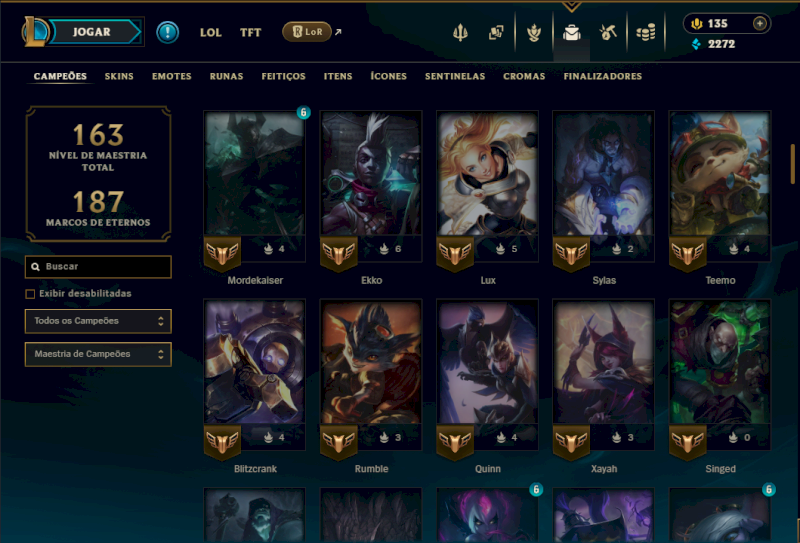The width and height of the screenshot is (800, 543).
Task: Switch to the RUNAS tab
Action: pos(226,76)
